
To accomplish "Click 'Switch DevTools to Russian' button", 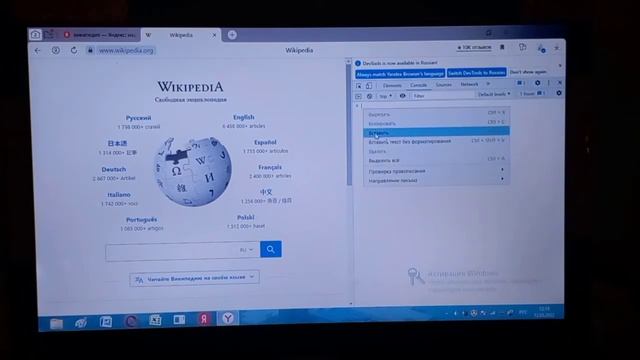I will [476, 73].
